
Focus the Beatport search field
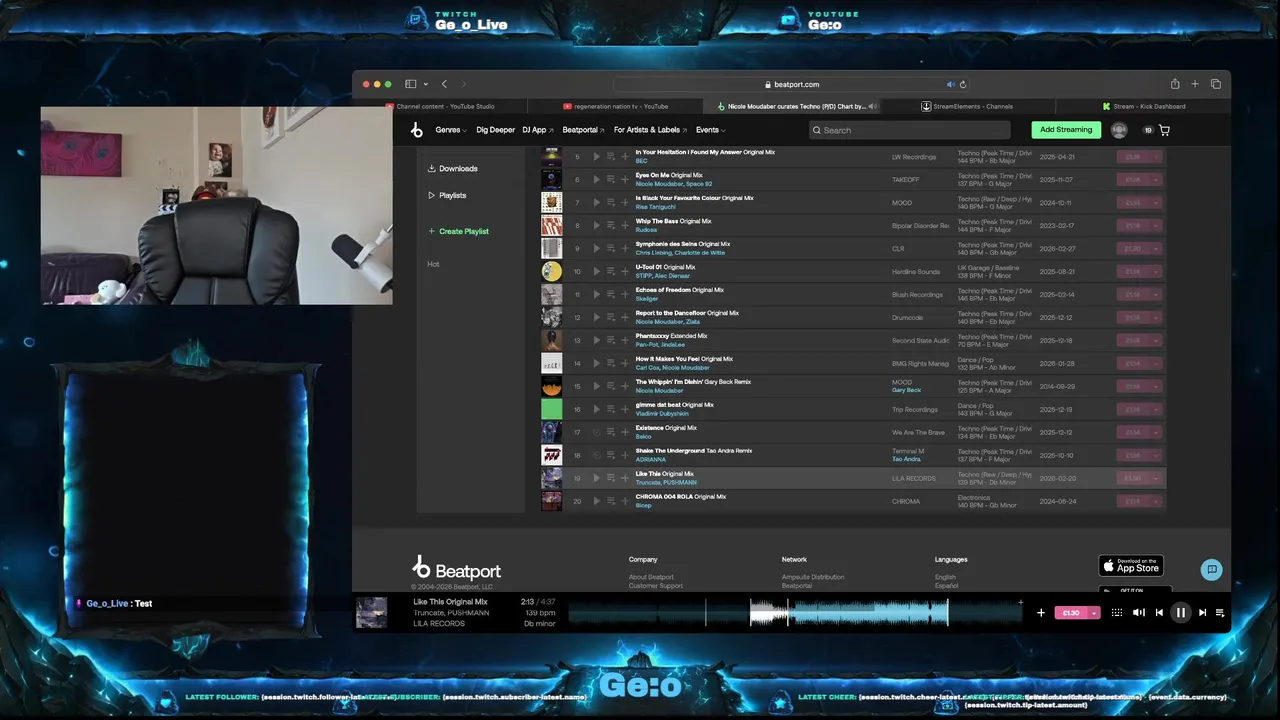point(910,130)
